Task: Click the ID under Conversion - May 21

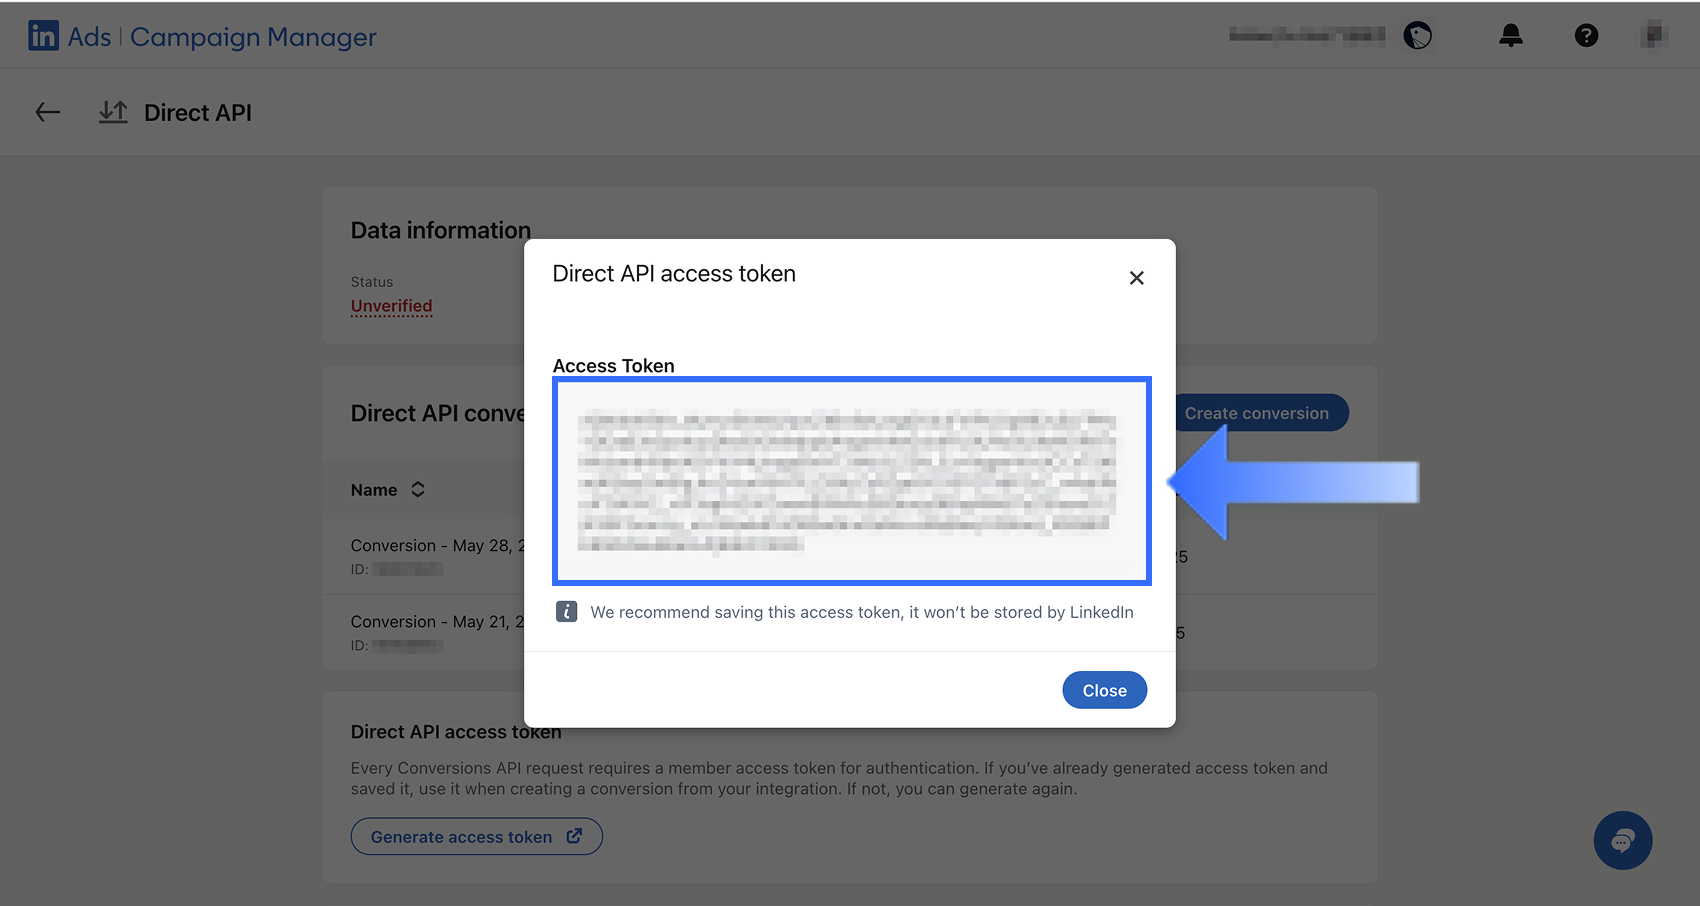Action: pos(397,645)
